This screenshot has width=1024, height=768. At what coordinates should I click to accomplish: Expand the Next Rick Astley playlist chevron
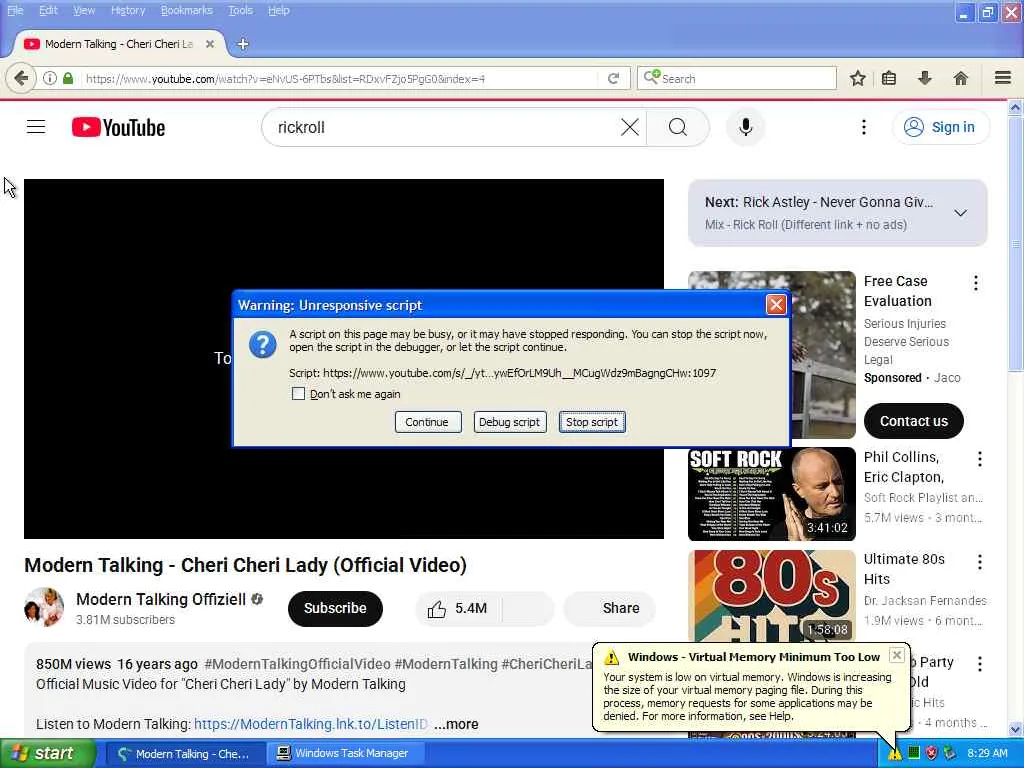[x=961, y=213]
